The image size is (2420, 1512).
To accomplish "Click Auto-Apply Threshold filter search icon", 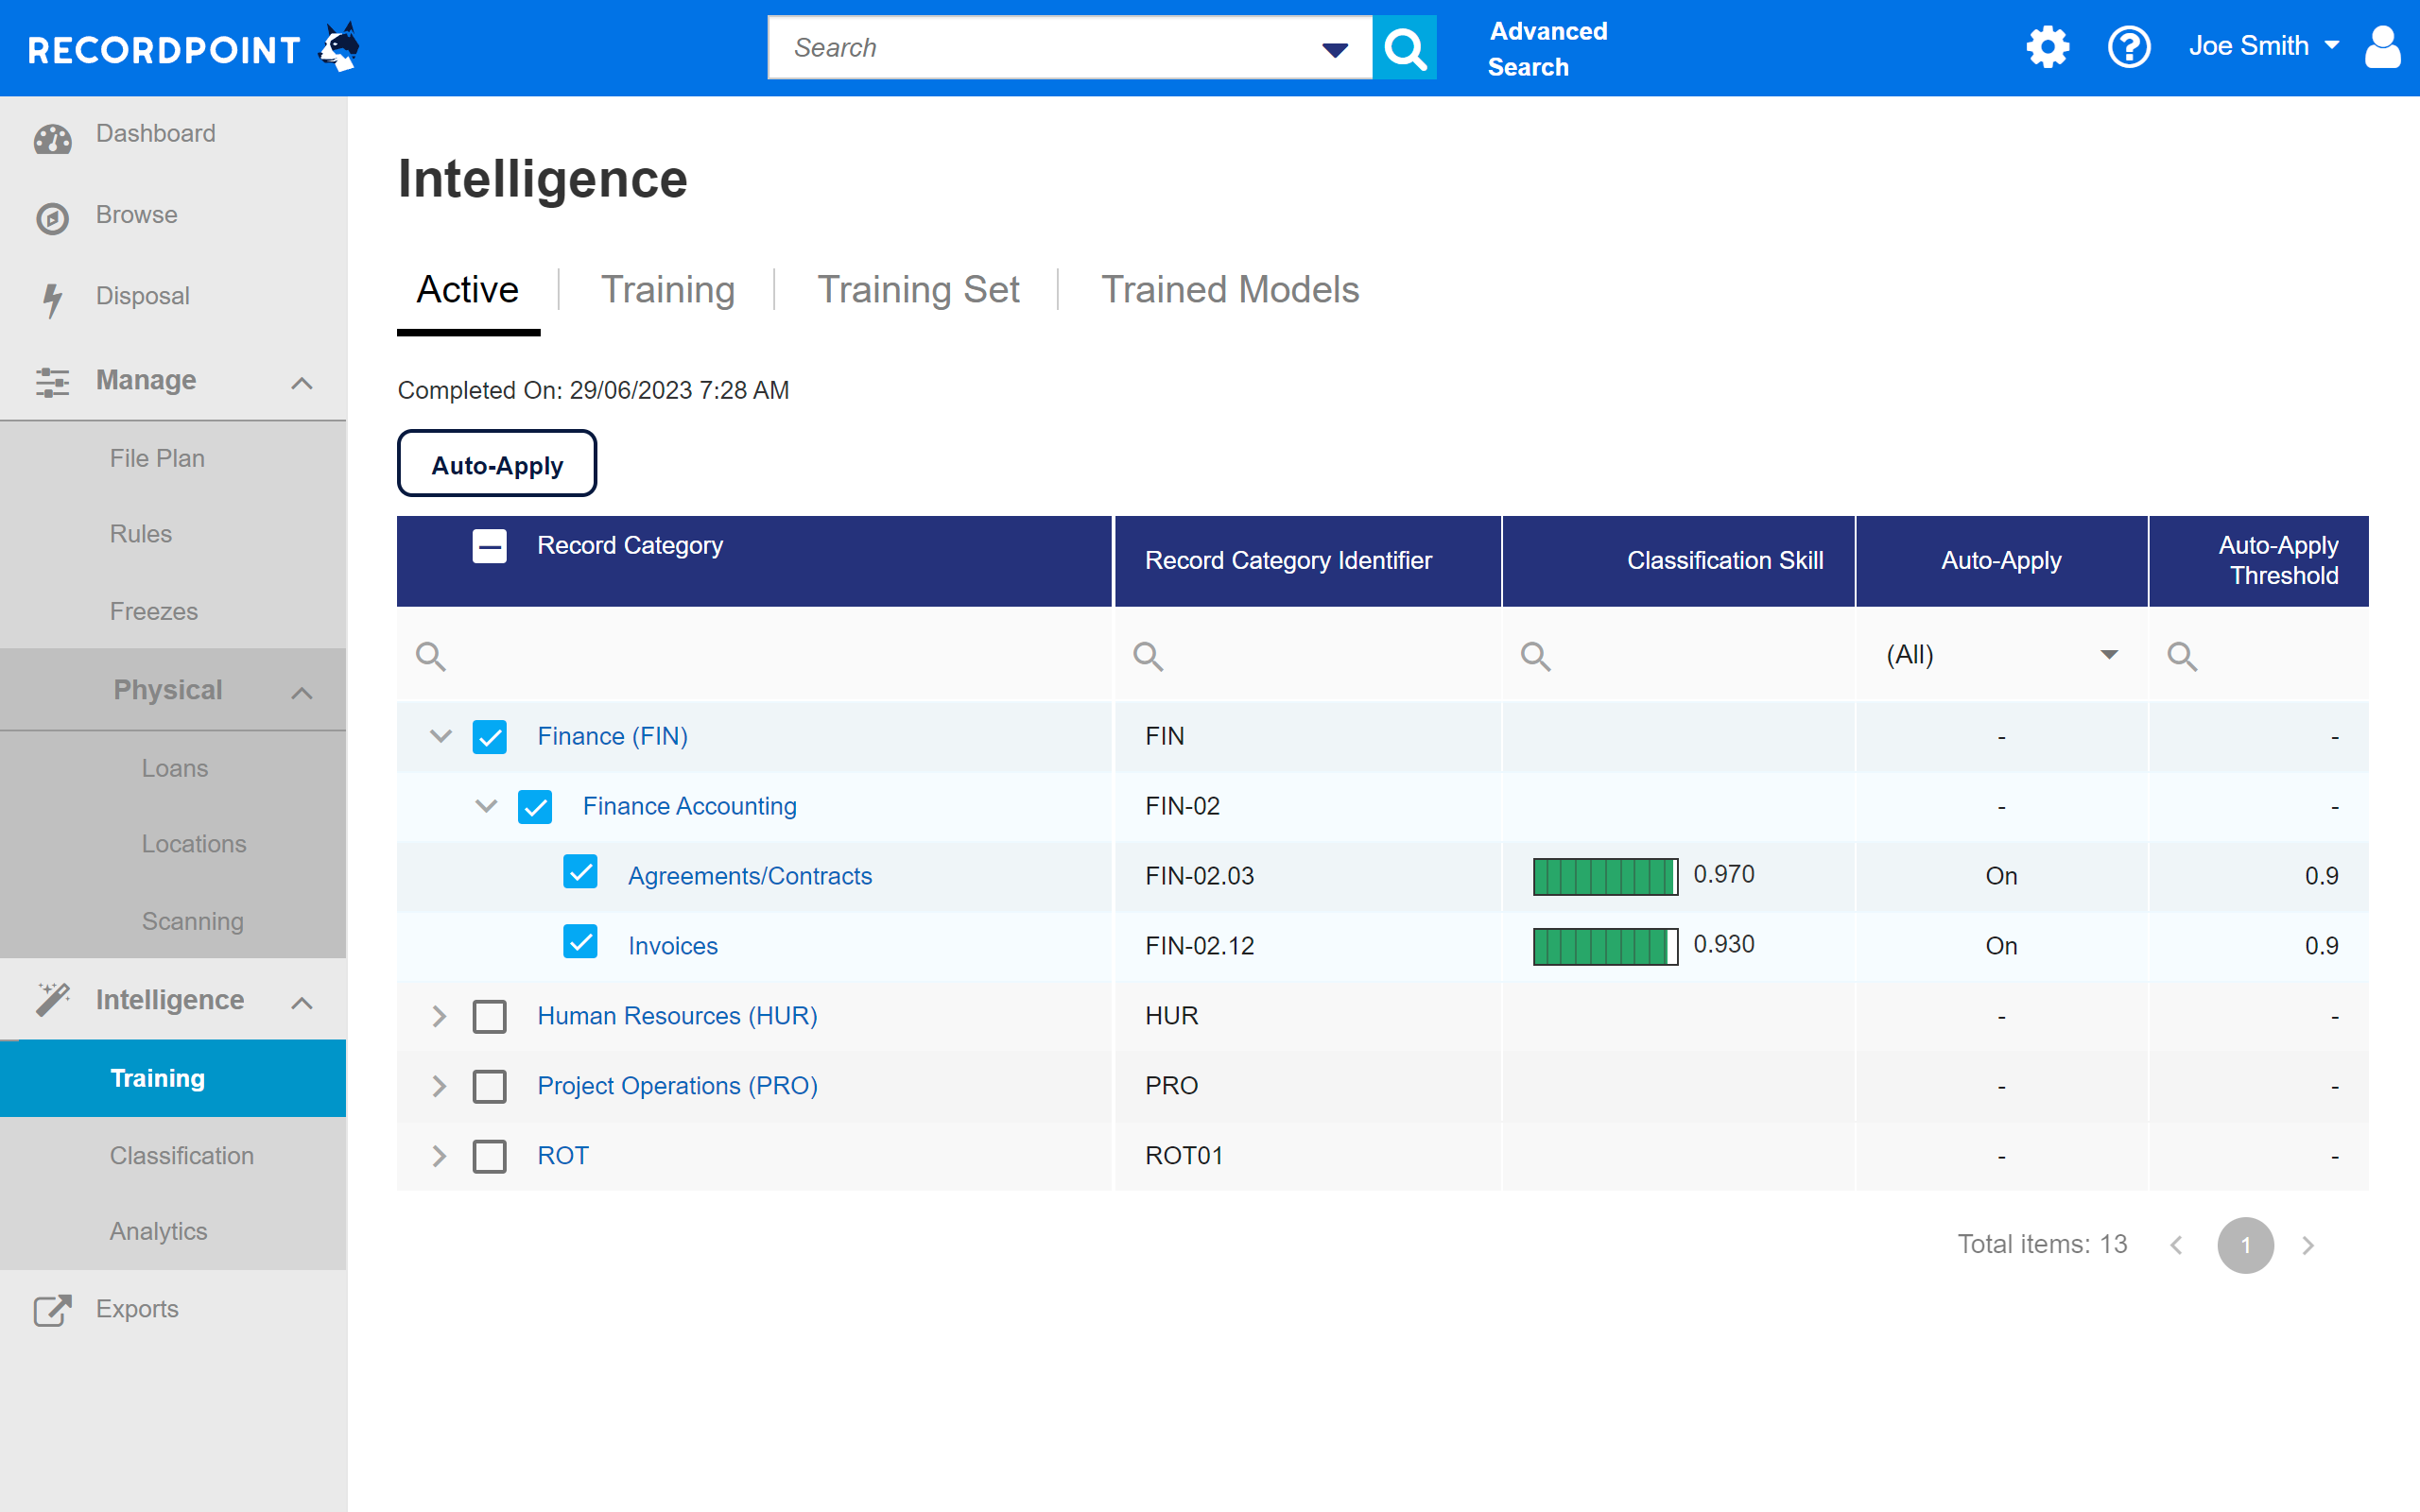I will (x=2182, y=657).
